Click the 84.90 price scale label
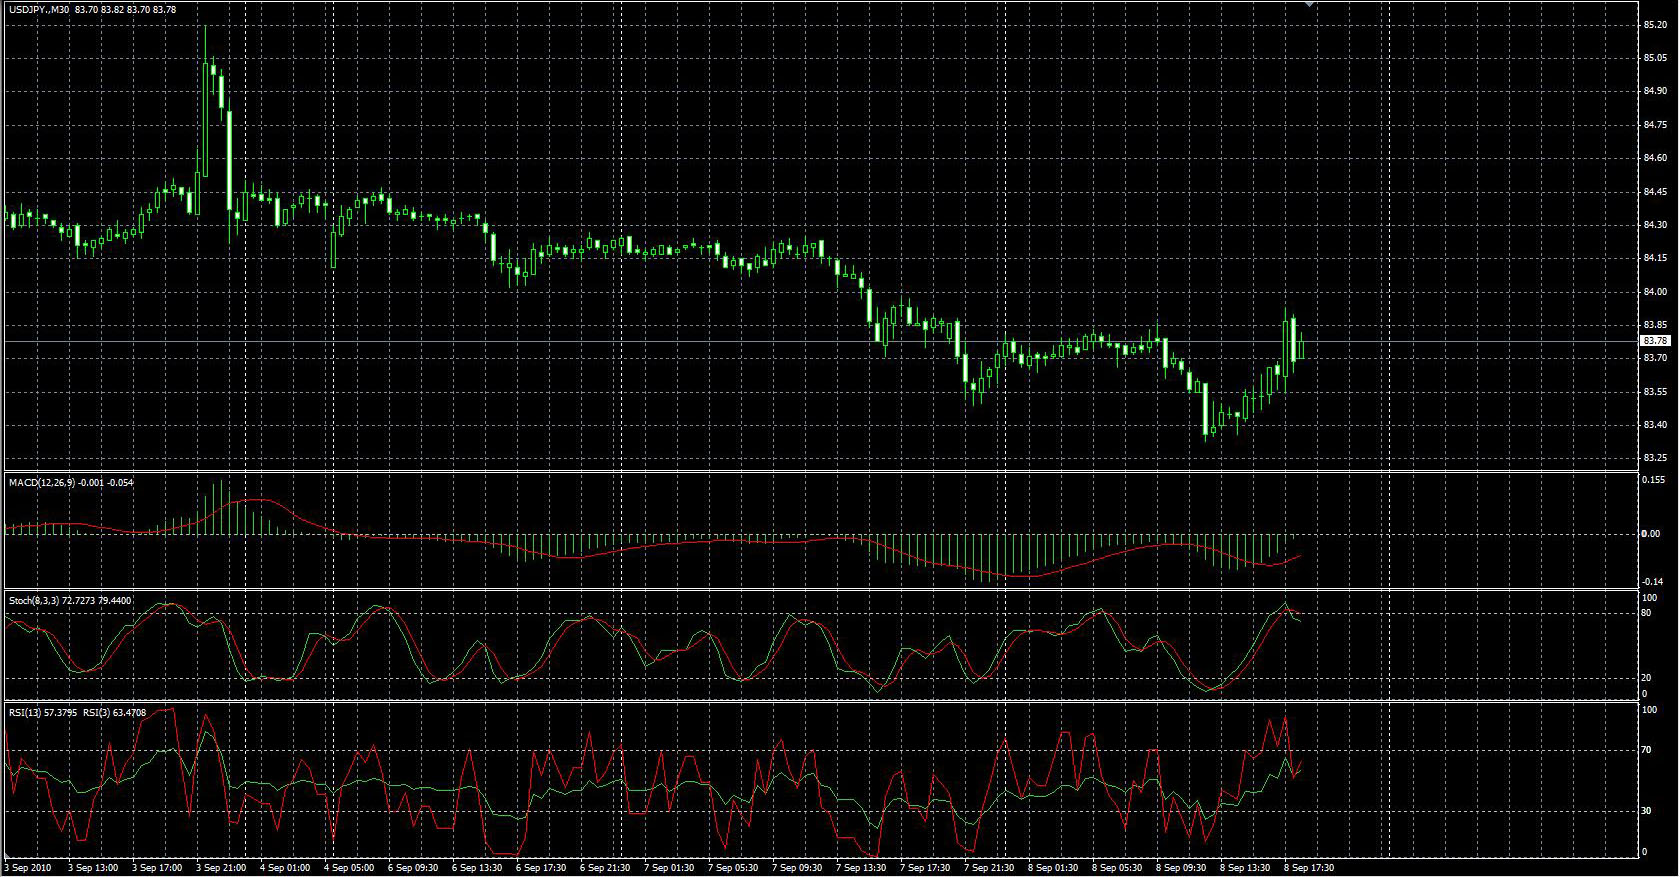Screen dimensions: 1680x877 (x=1654, y=91)
